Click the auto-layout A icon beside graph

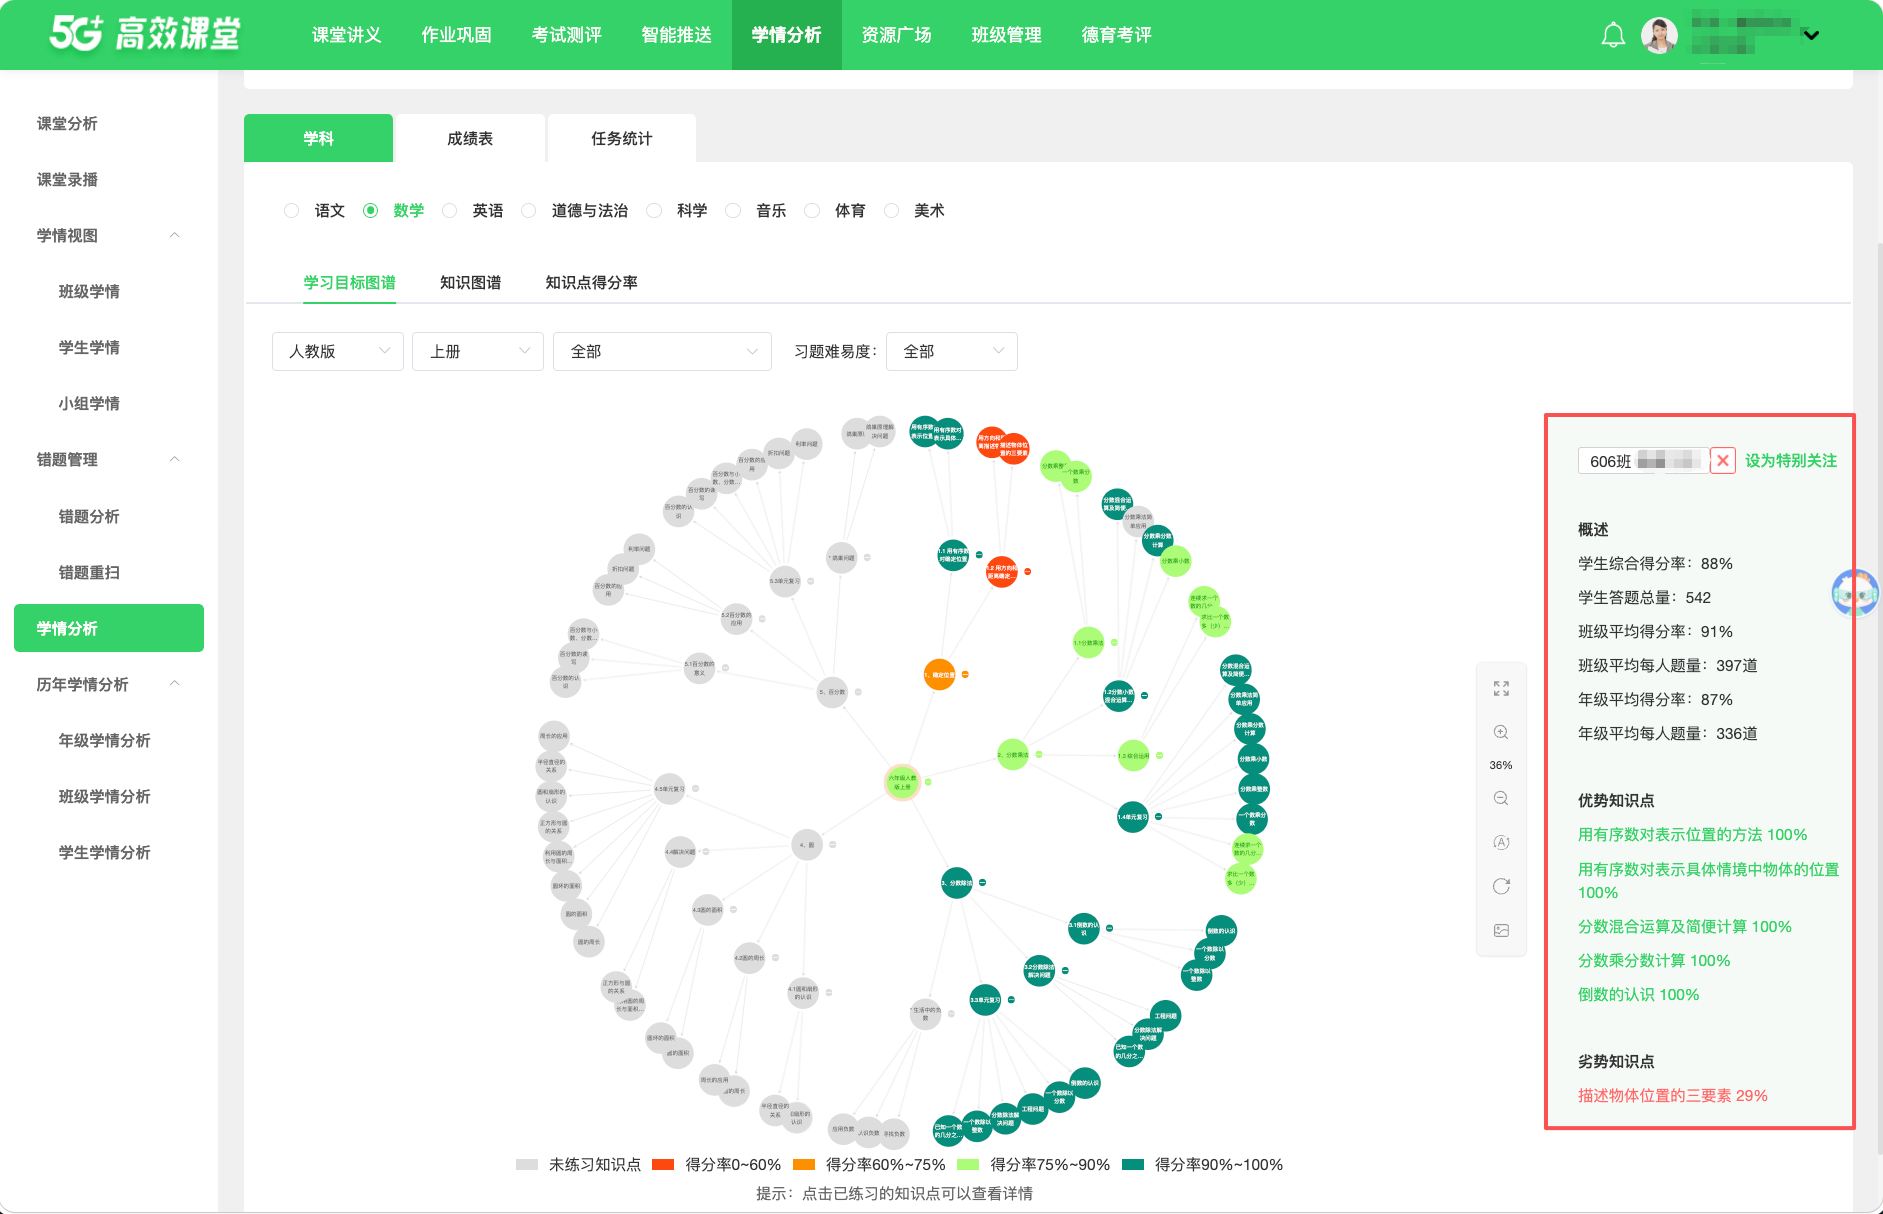click(x=1501, y=842)
